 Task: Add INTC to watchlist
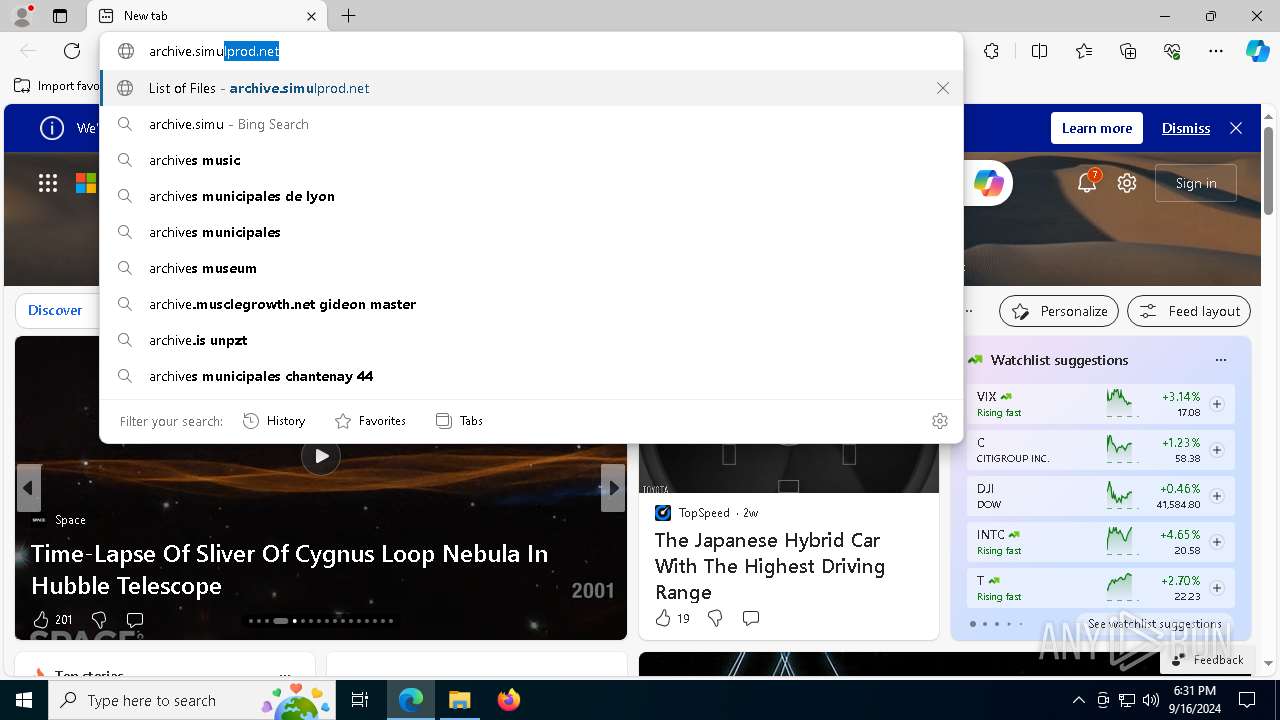tap(1217, 542)
